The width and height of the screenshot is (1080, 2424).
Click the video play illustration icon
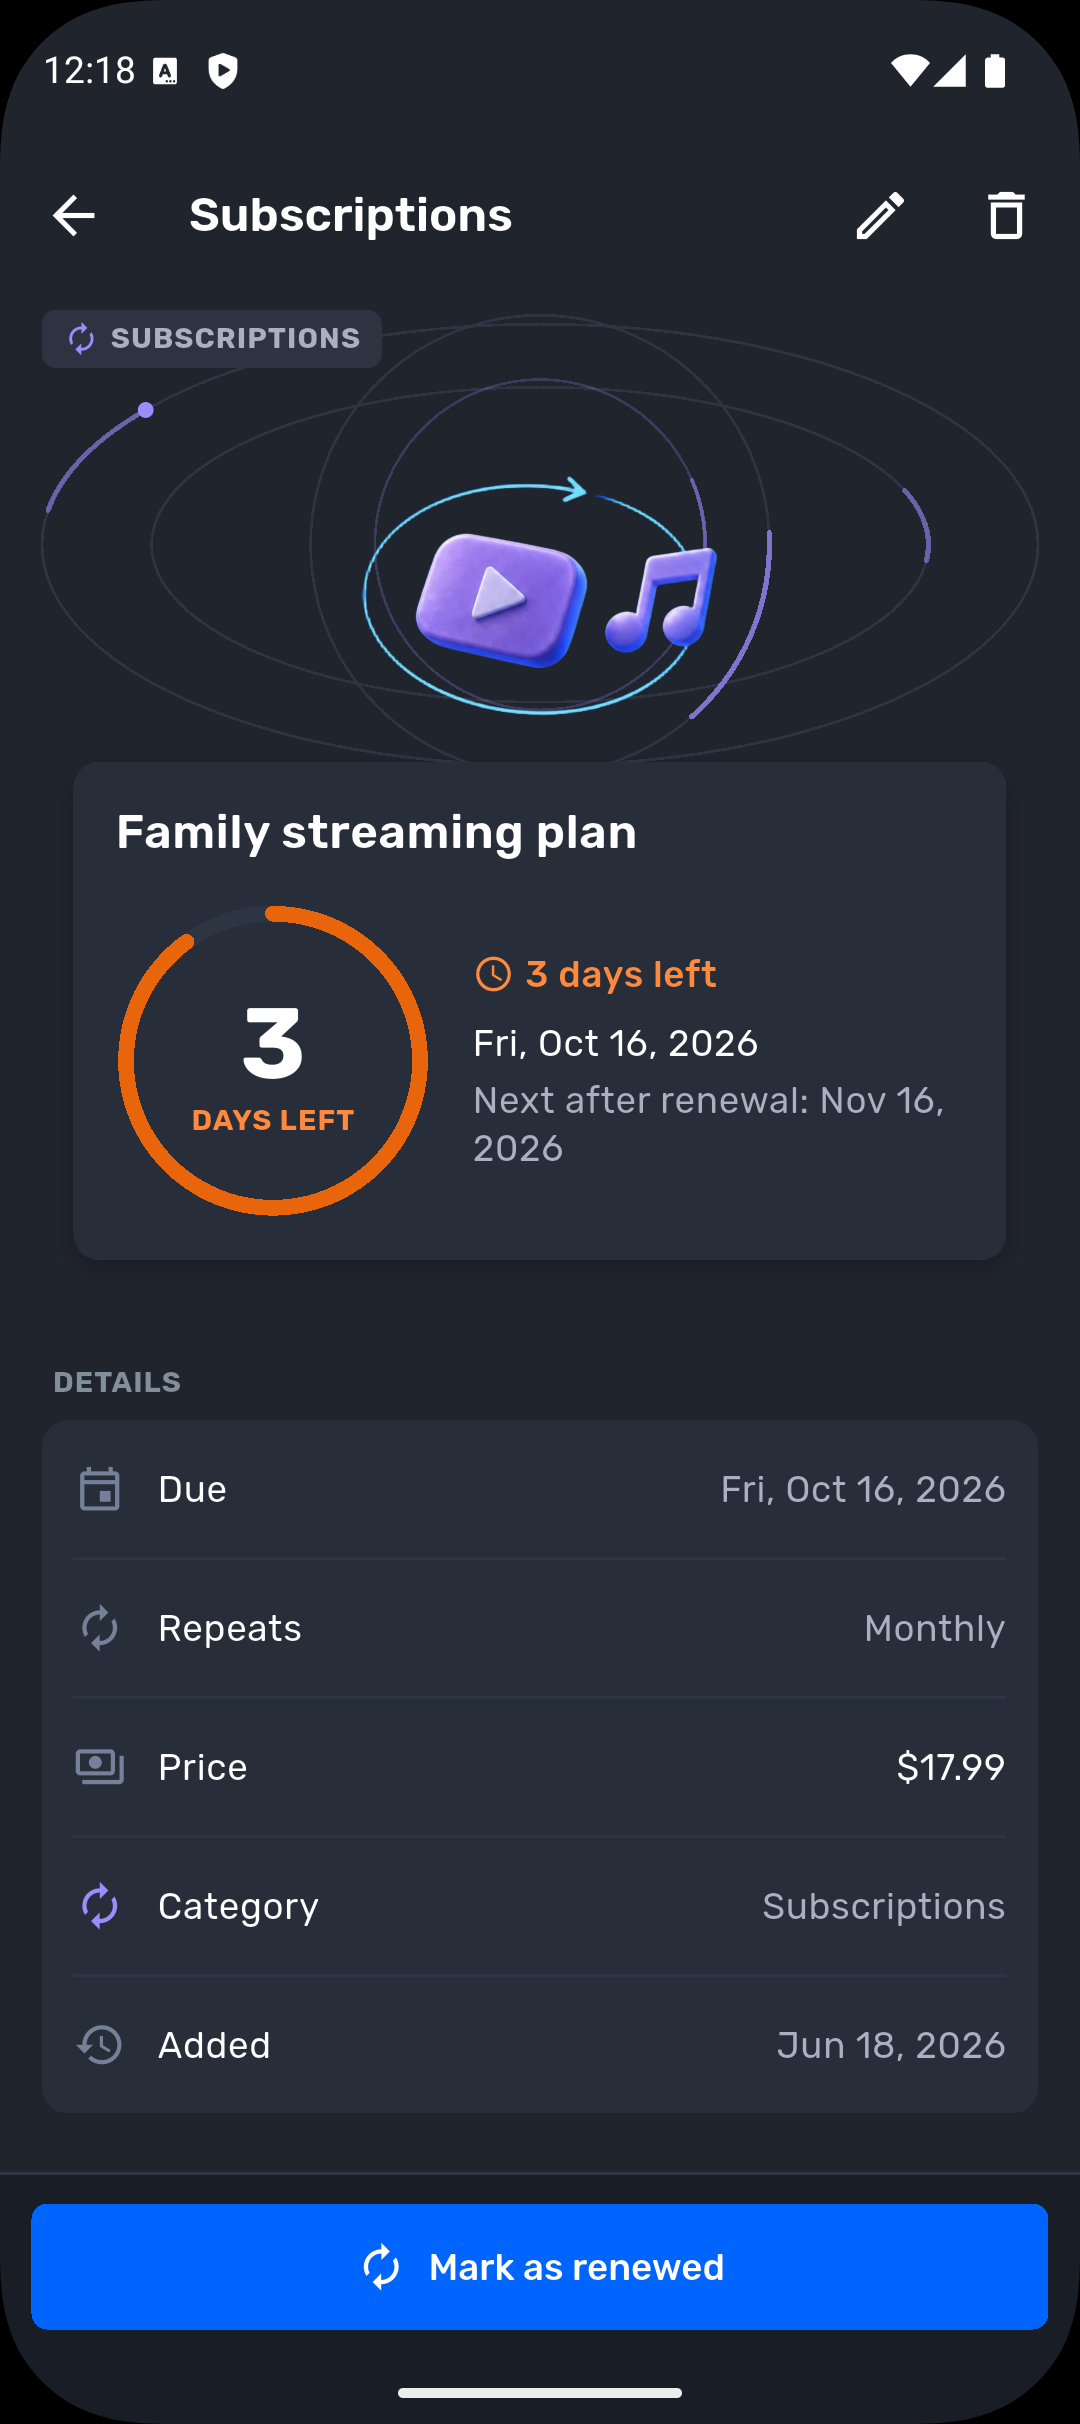(x=500, y=600)
